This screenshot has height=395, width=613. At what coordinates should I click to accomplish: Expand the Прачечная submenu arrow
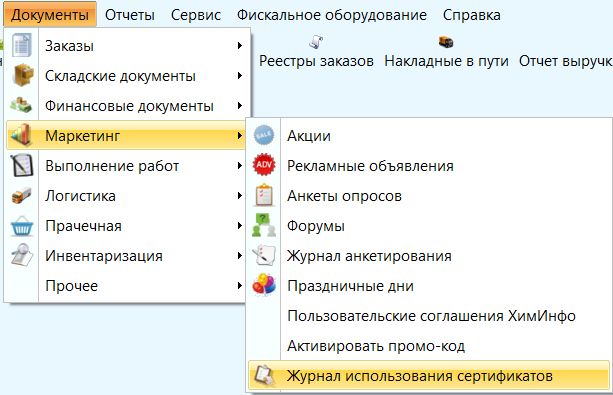point(240,226)
